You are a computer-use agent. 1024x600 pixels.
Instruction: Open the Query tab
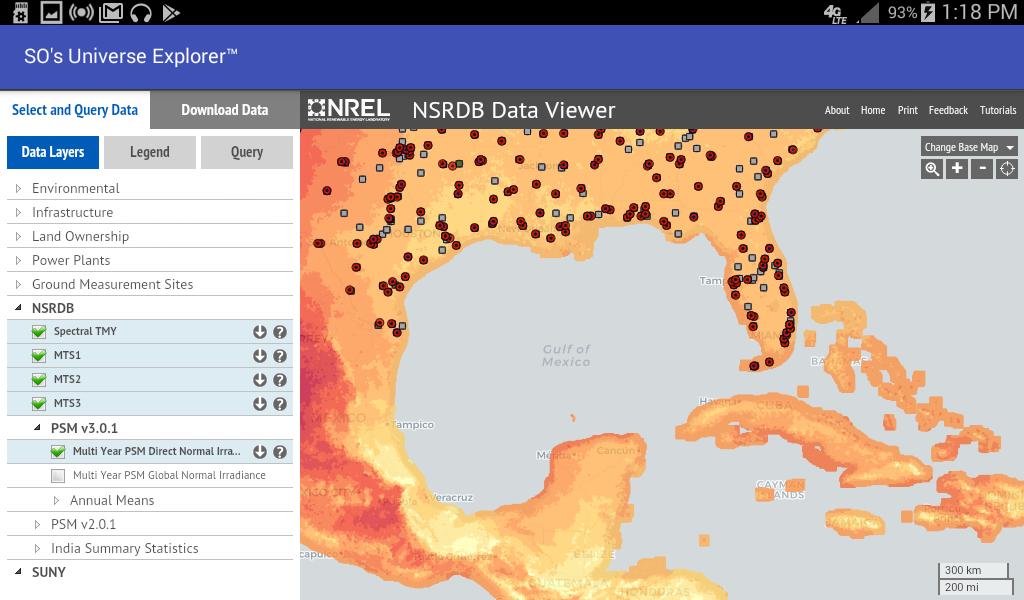pos(247,152)
